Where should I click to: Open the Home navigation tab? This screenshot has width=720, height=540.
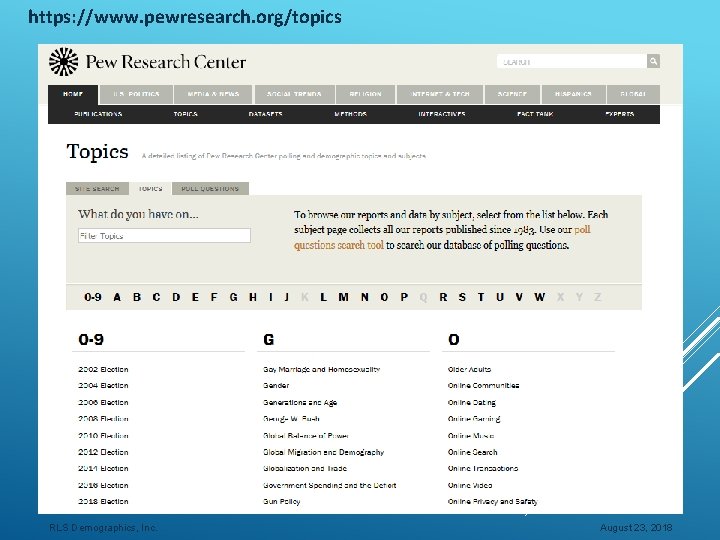73,94
